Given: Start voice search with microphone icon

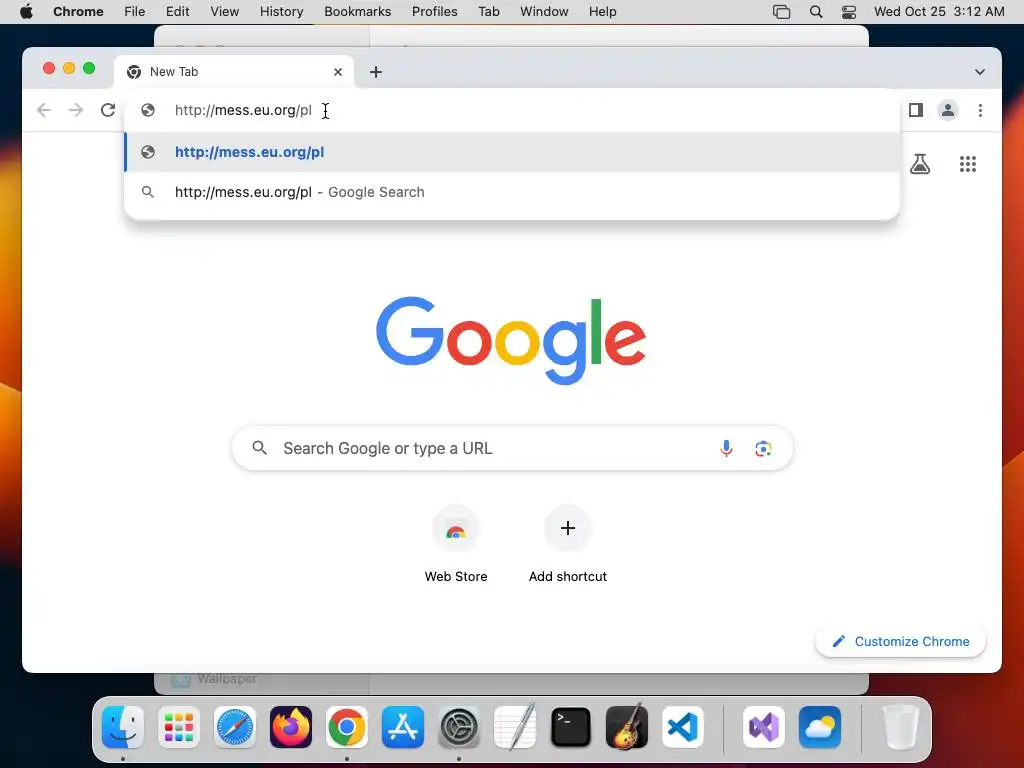Looking at the screenshot, I should (726, 448).
